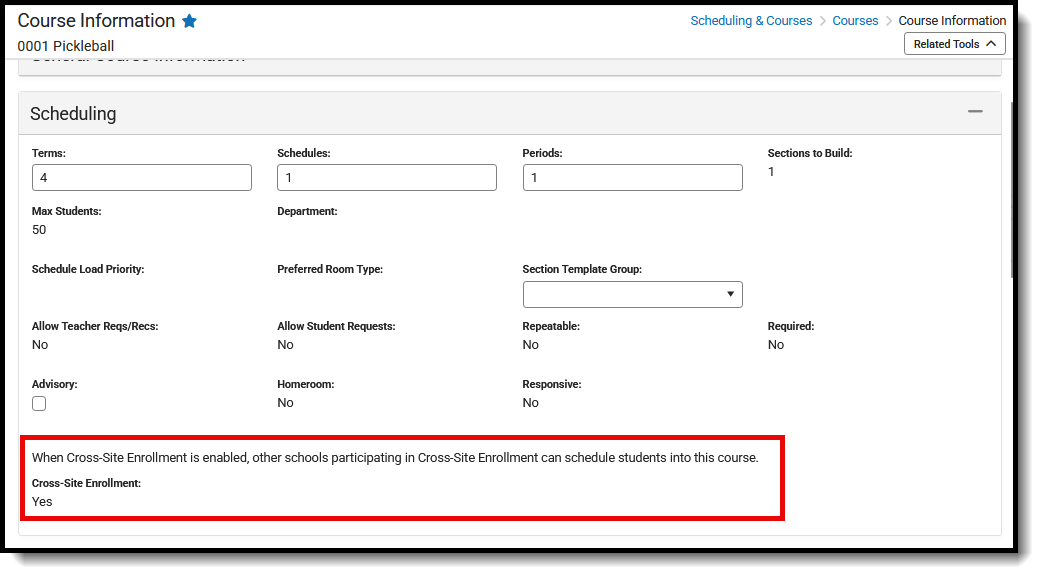
Task: Navigate to Scheduling & Courses breadcrumb
Action: [x=751, y=20]
